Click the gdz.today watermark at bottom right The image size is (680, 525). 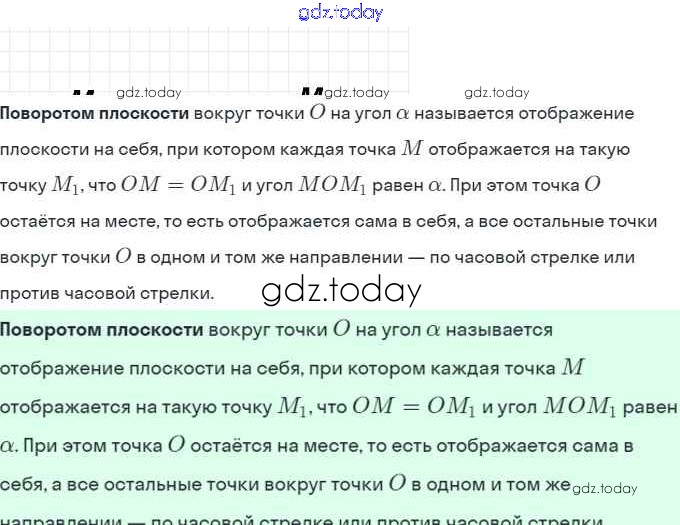[604, 488]
